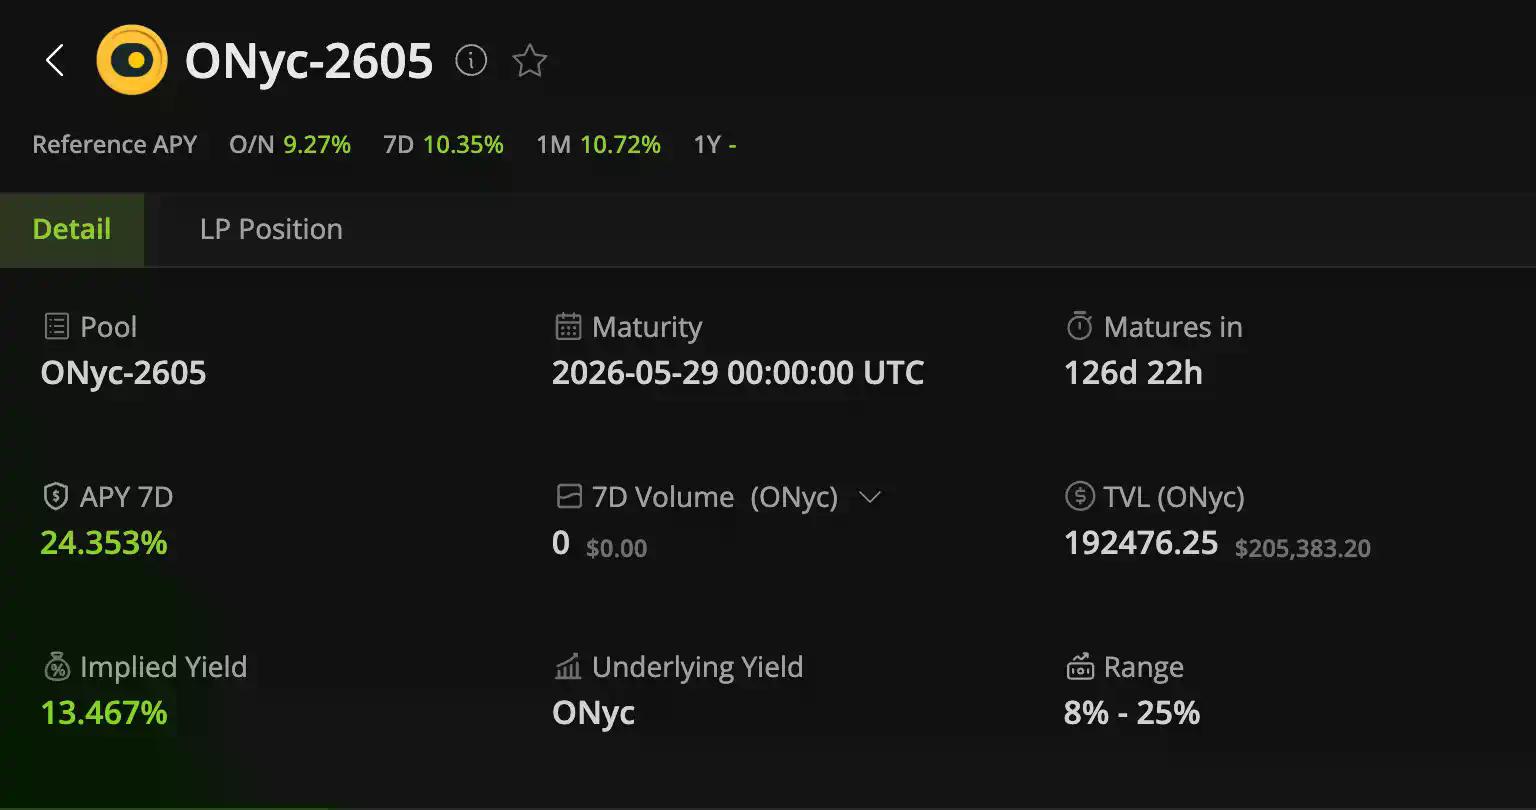Favorite the pool with the star icon

point(529,61)
